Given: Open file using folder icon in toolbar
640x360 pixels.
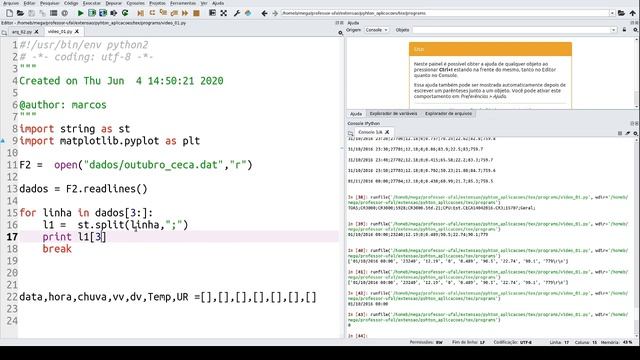Looking at the screenshot, I should [20, 13].
